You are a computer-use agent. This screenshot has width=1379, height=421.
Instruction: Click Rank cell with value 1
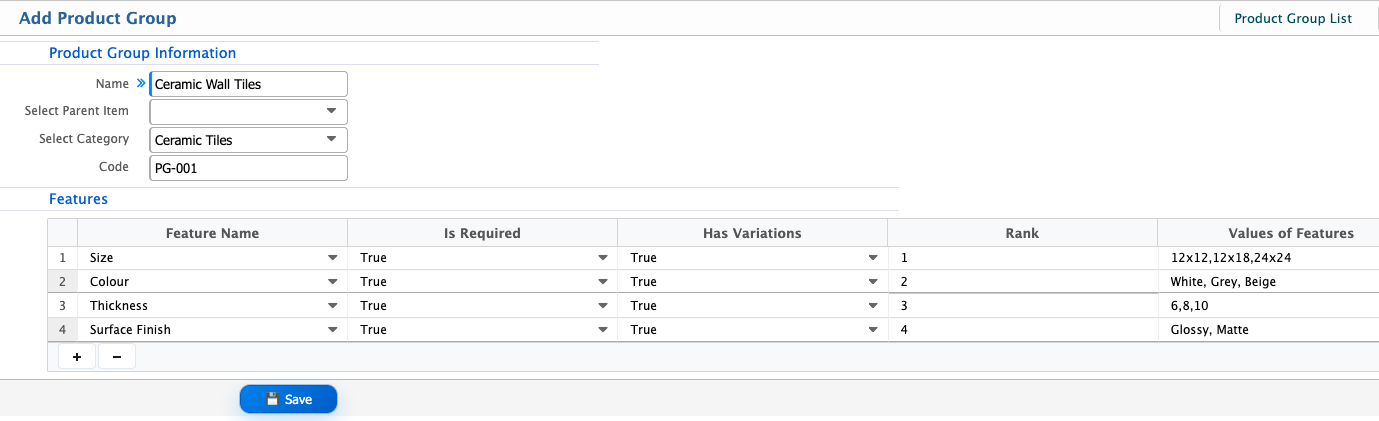pos(1022,258)
